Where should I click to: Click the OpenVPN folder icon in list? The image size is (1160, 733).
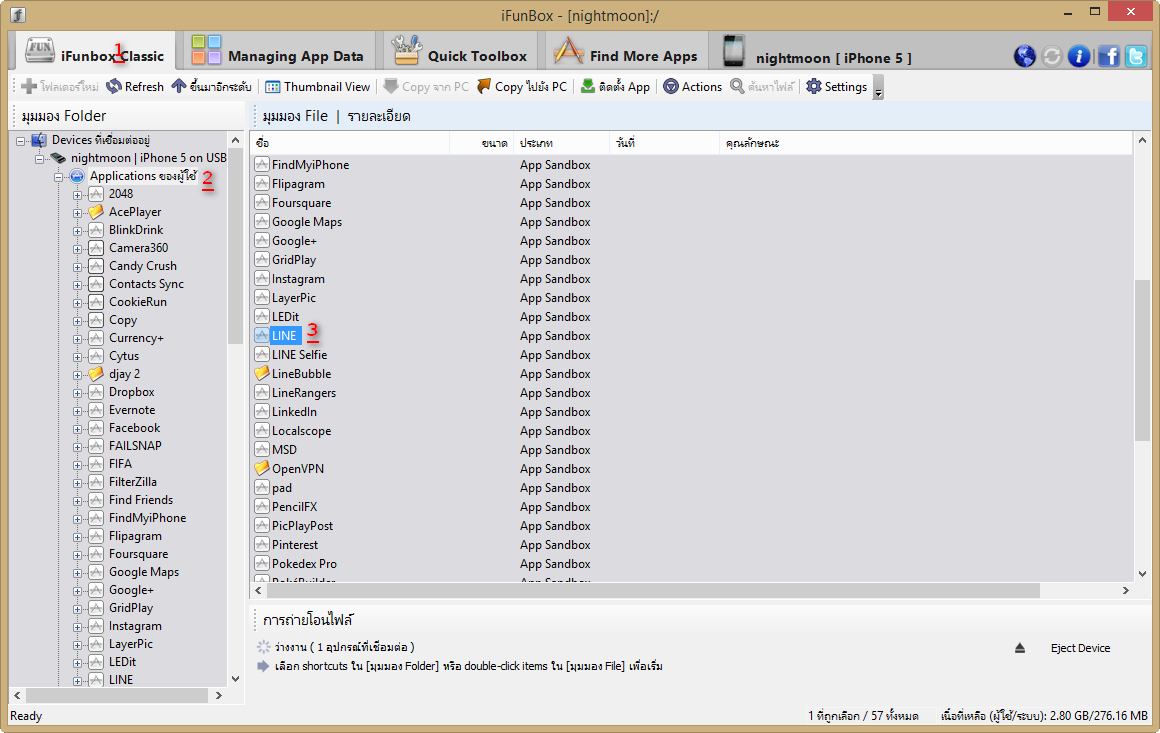(x=262, y=468)
